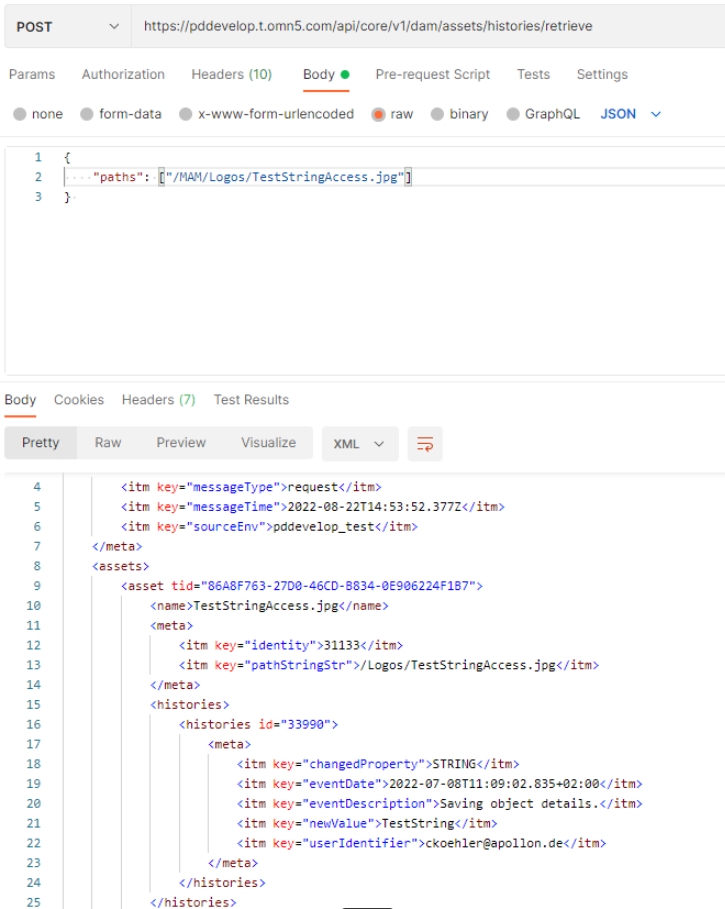Choose the binary body radio button

click(x=438, y=114)
